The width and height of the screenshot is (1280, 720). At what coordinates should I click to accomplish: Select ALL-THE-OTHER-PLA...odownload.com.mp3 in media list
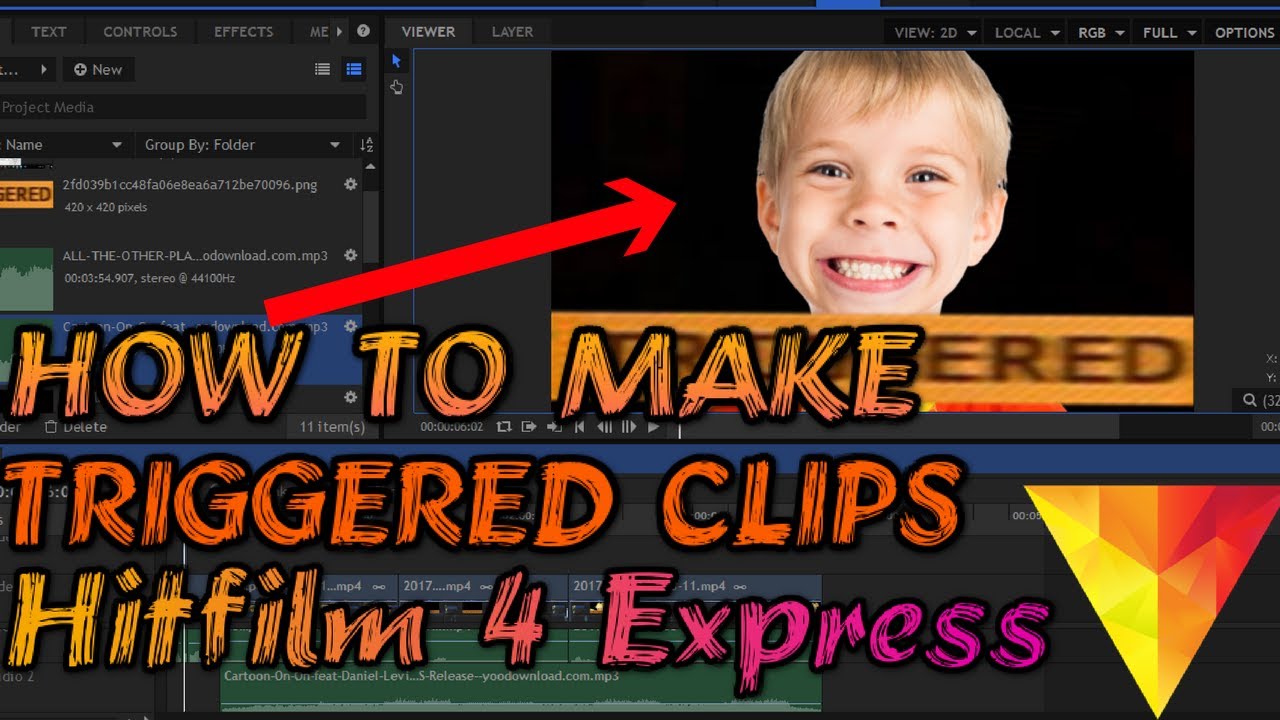195,256
